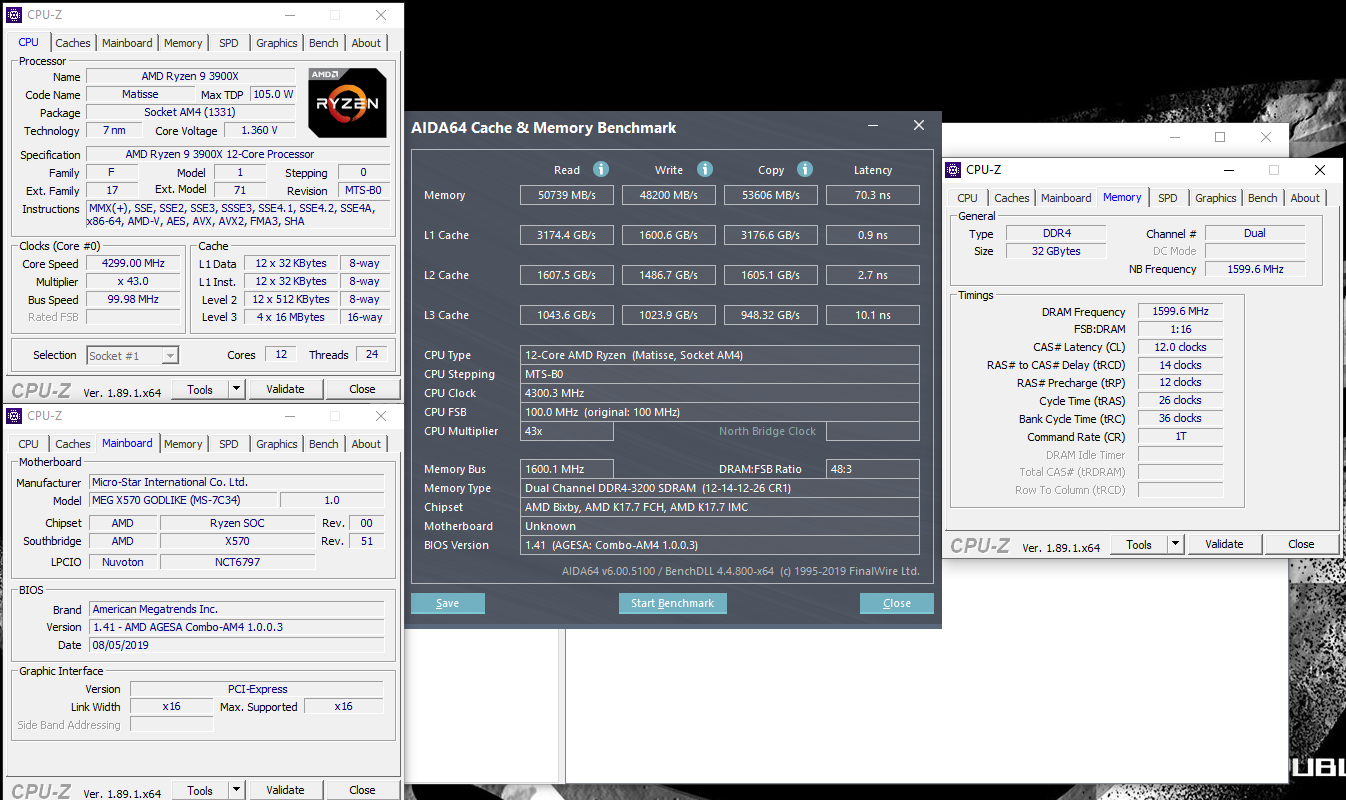The image size is (1346, 800).
Task: Open Graphics tab in top-left CPU-Z window
Action: (277, 43)
